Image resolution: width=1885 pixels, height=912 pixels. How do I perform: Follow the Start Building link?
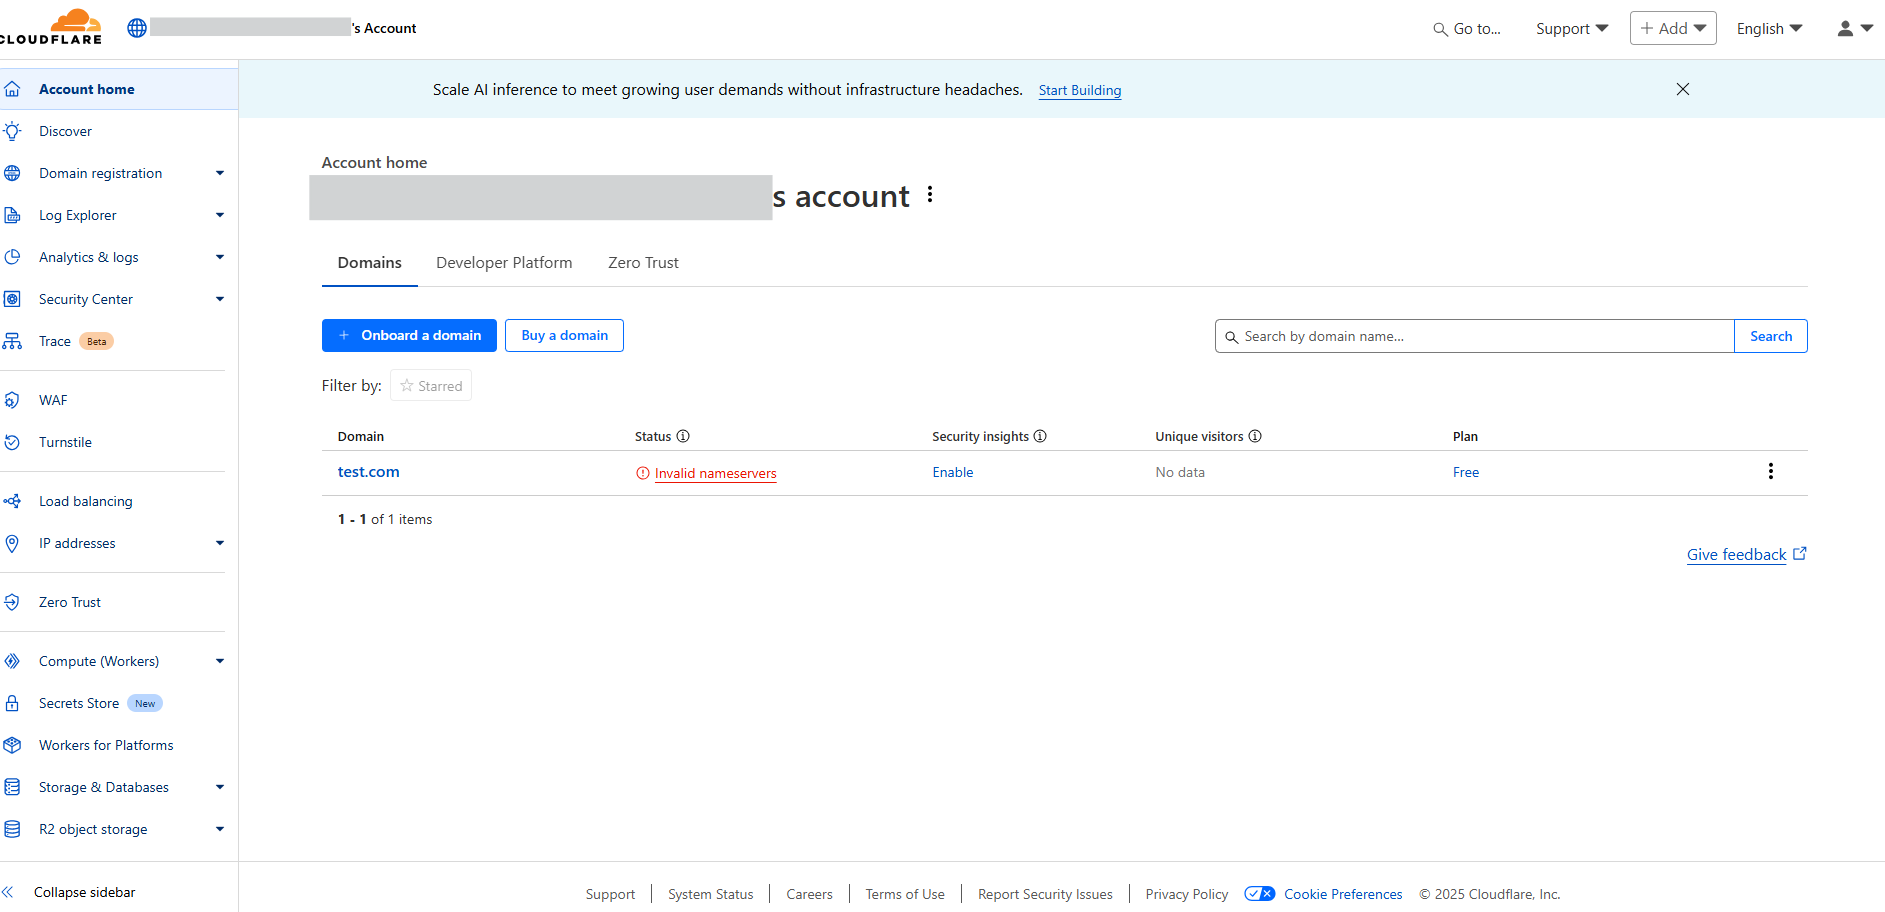[x=1080, y=90]
